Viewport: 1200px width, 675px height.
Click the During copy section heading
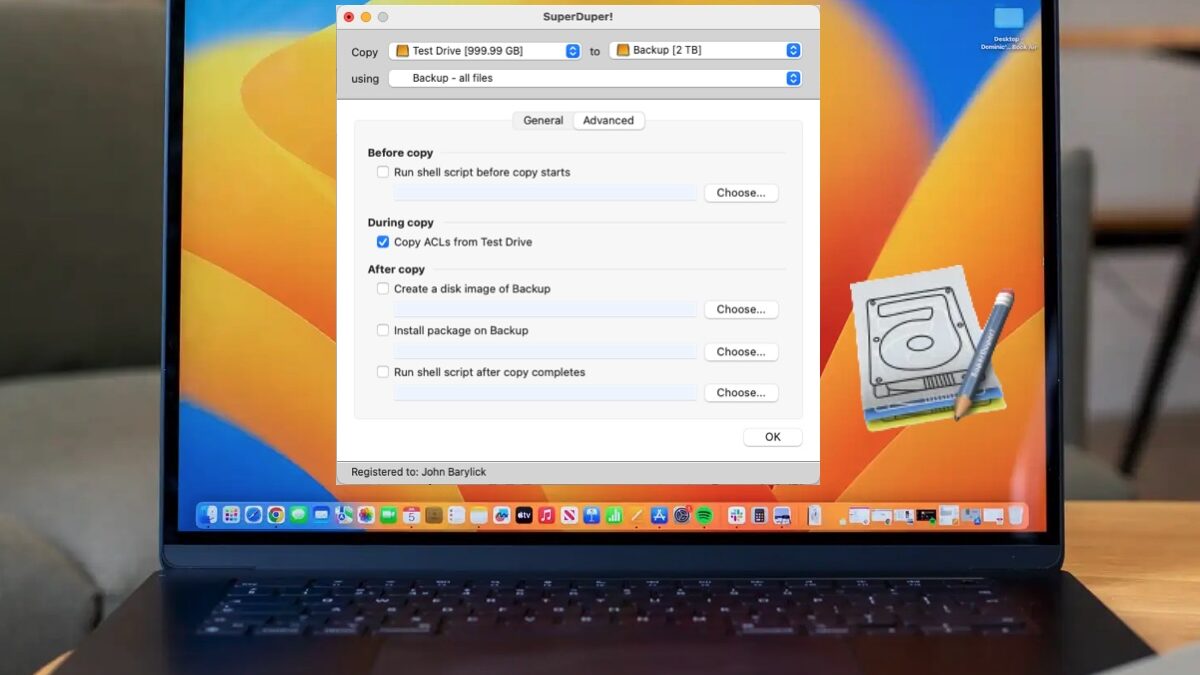click(400, 222)
